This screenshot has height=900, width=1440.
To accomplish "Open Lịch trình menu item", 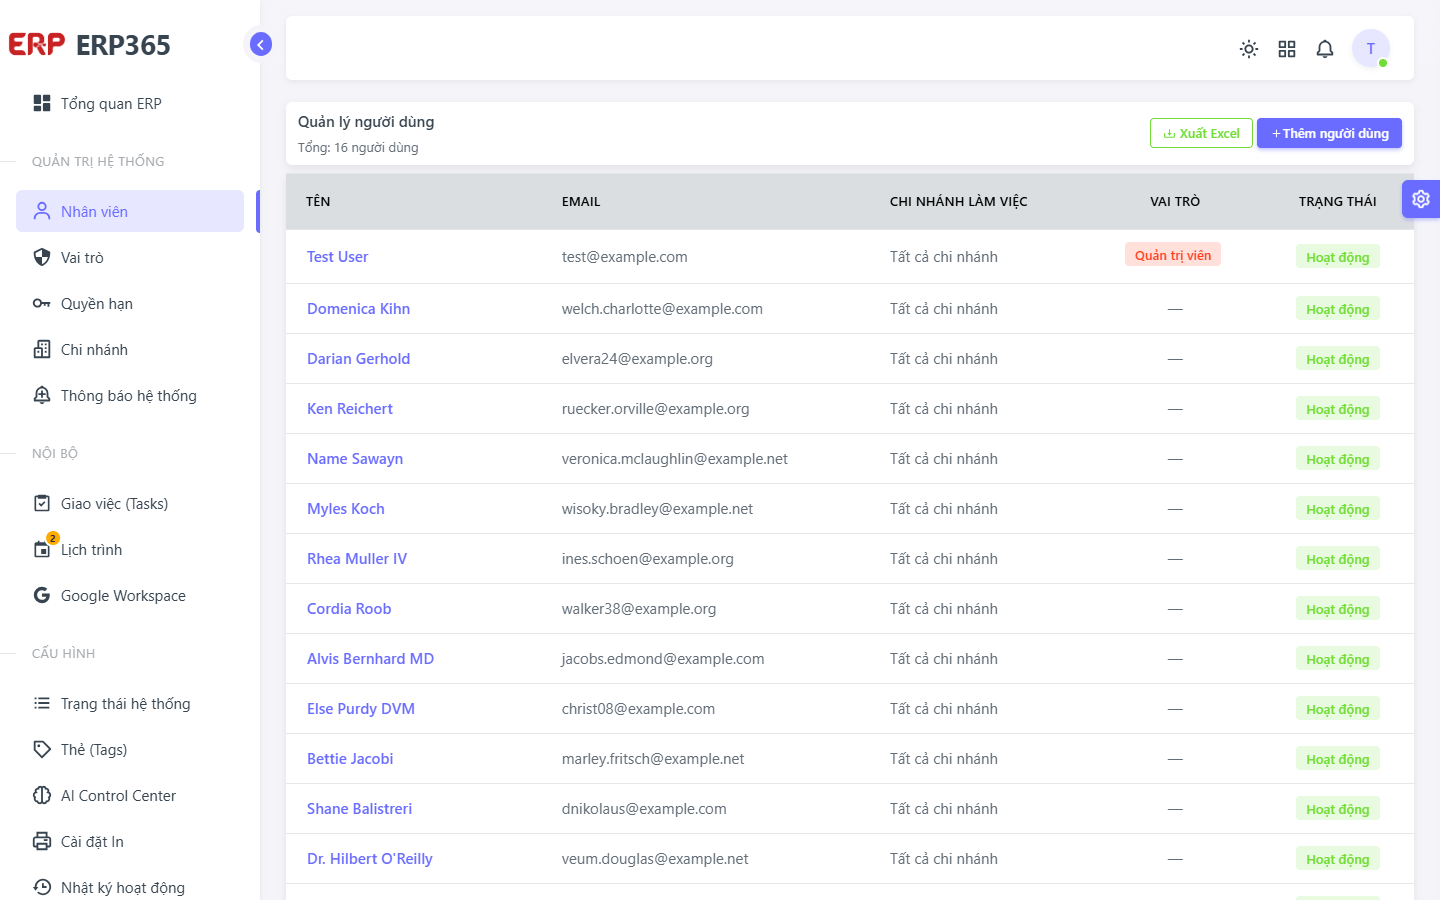I will point(130,549).
